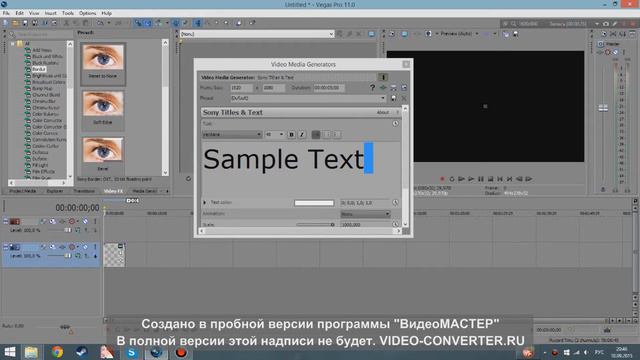Click the first track Level slider
The height and width of the screenshot is (360, 640).
(x=60, y=231)
